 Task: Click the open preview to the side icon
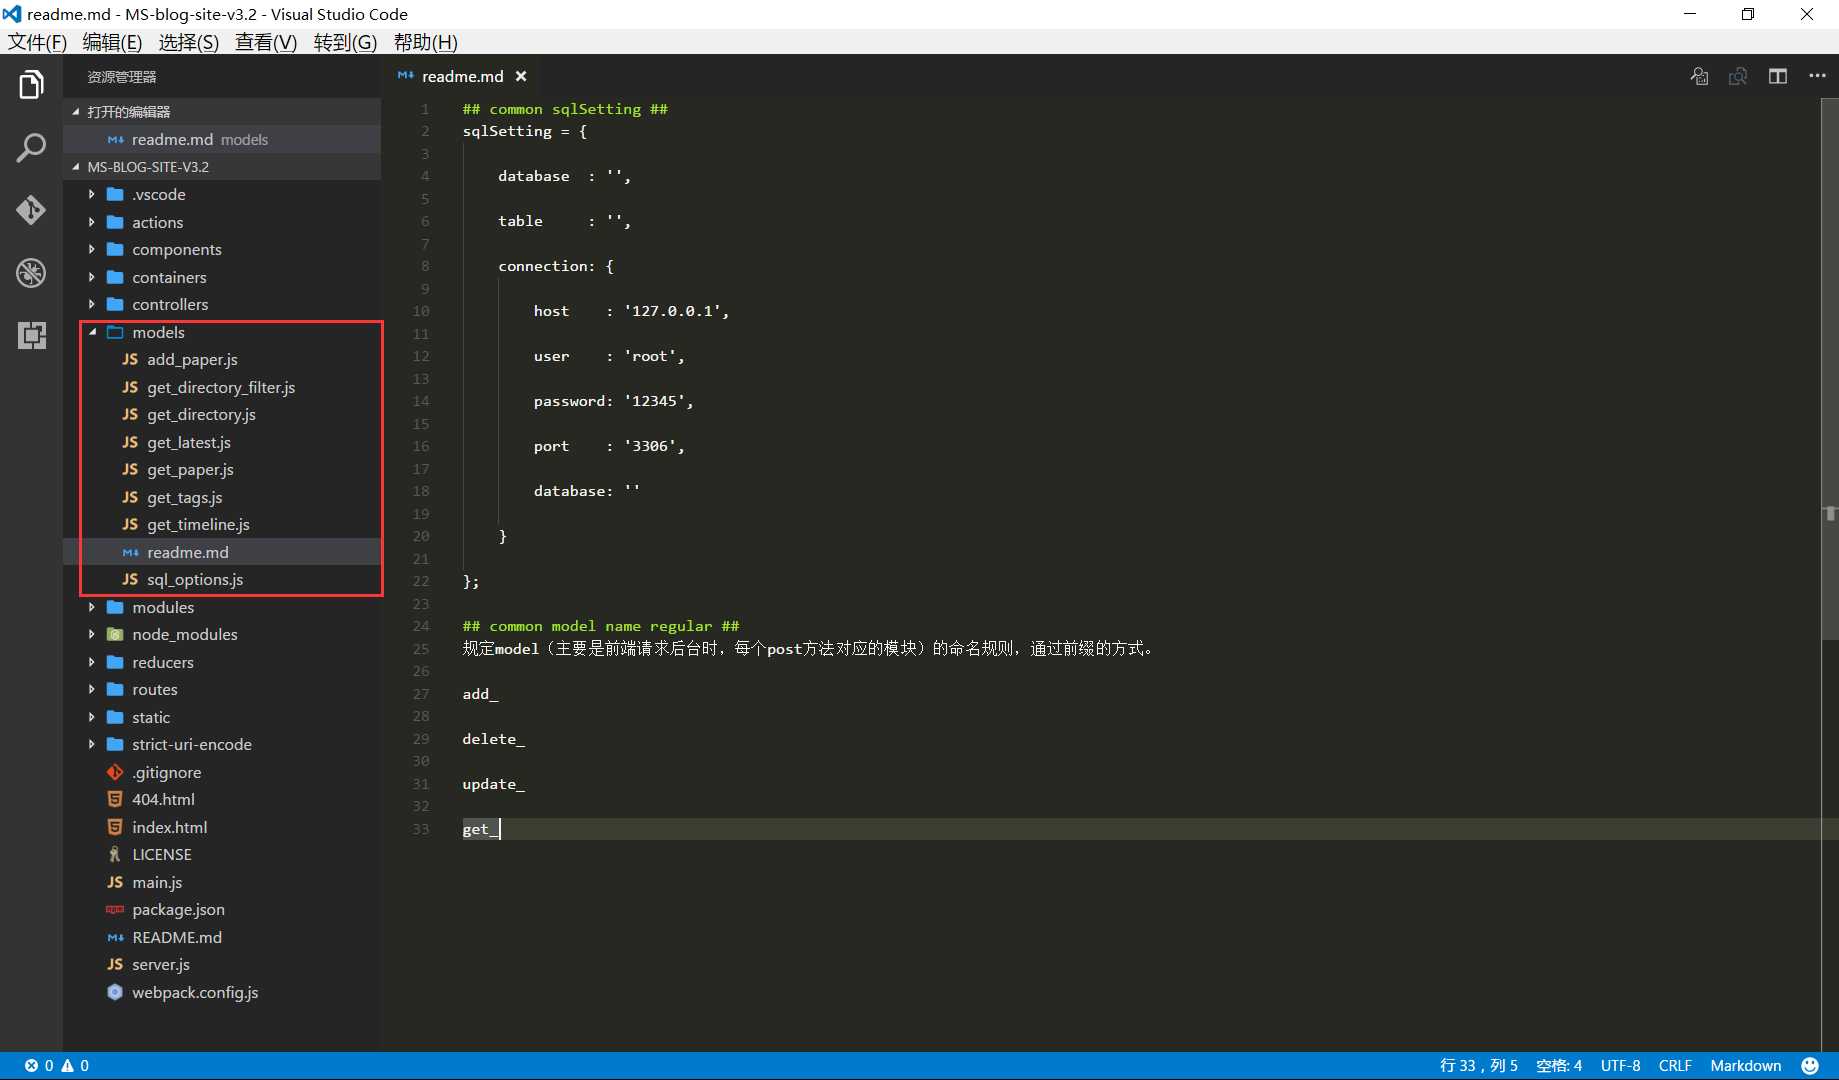[1738, 76]
